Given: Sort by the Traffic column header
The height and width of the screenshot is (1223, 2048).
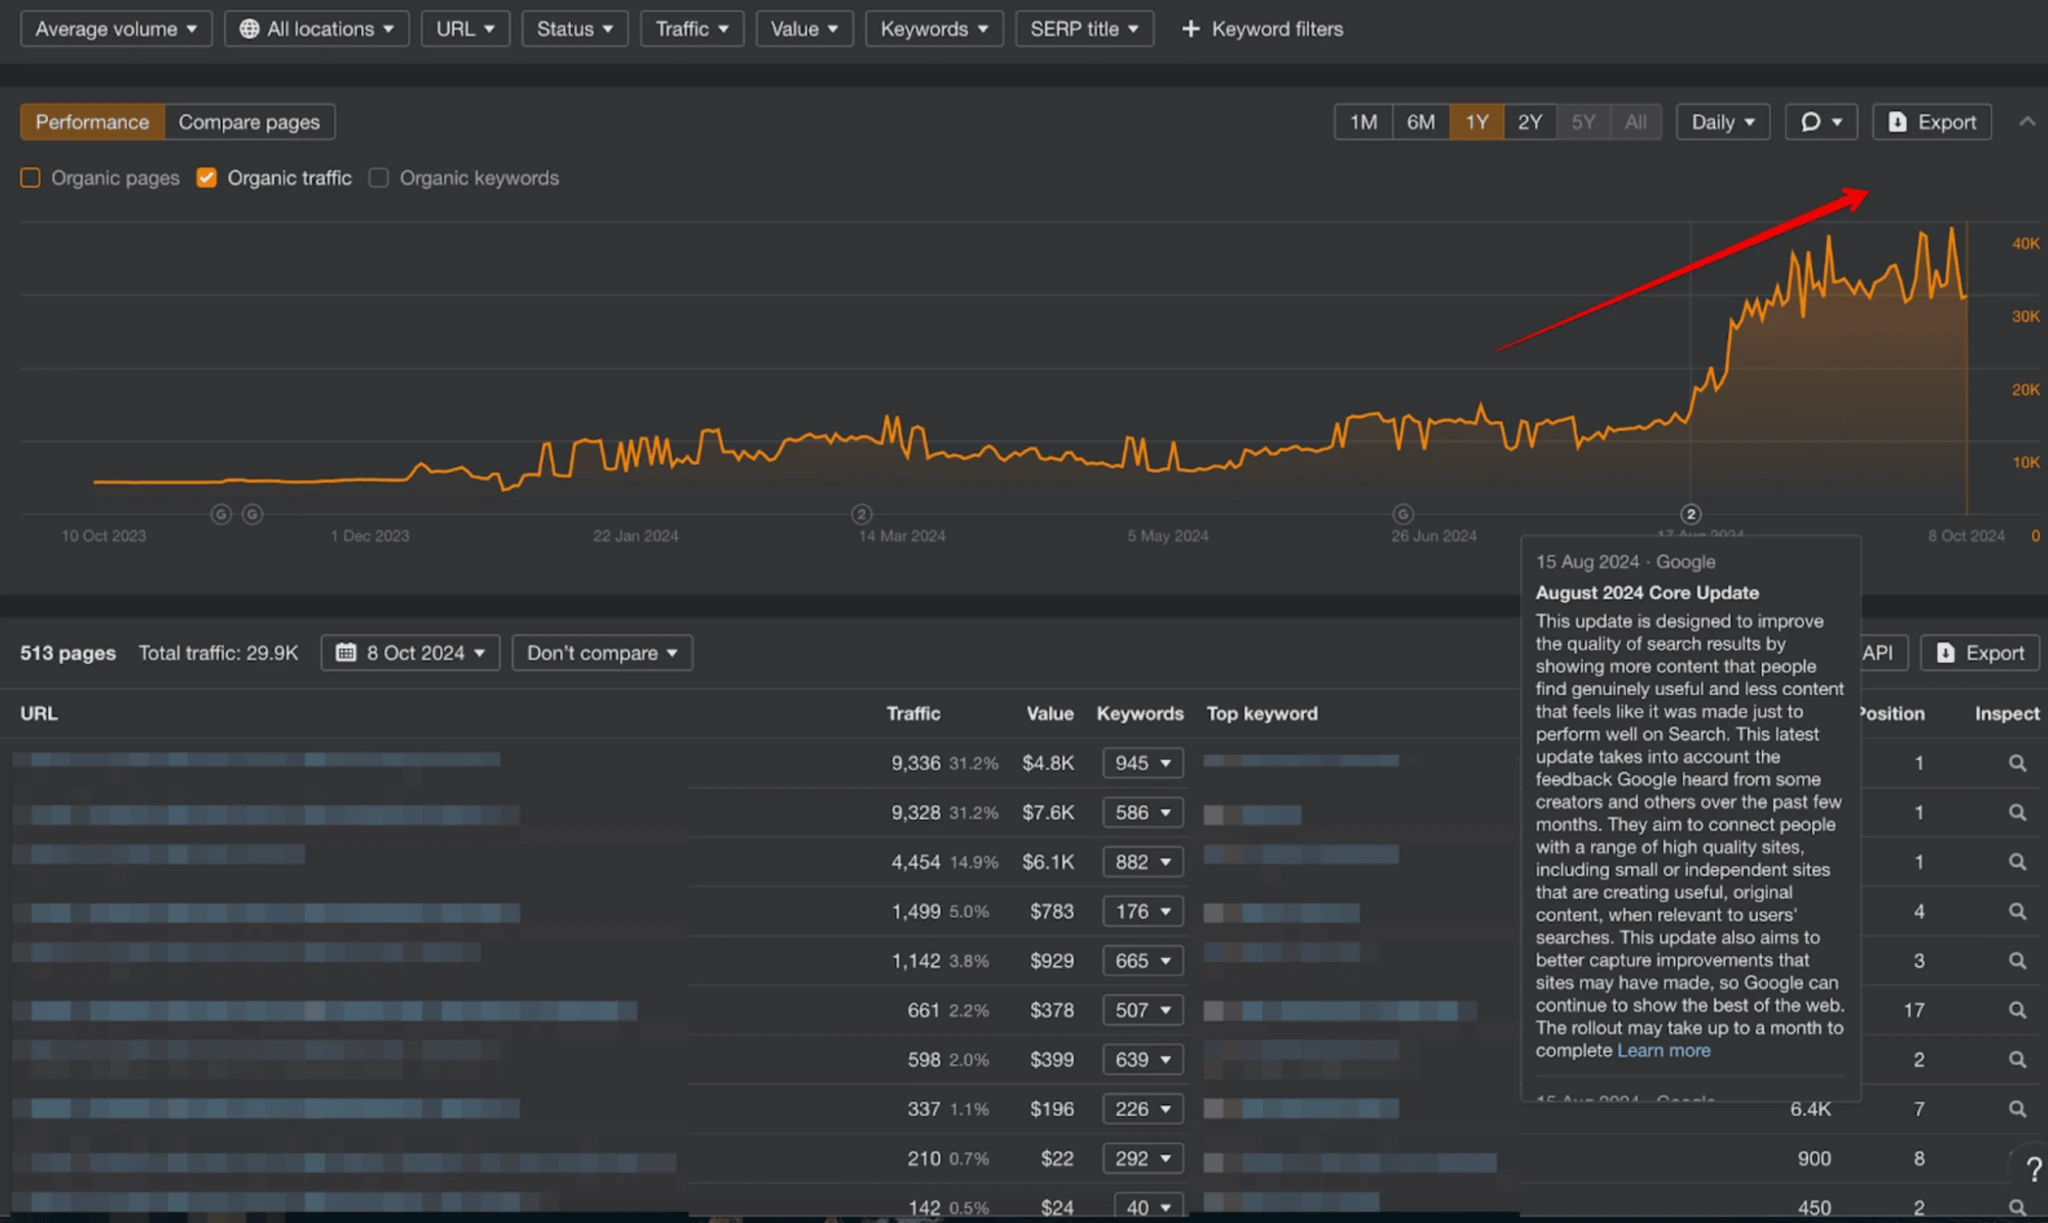Looking at the screenshot, I should click(x=913, y=713).
